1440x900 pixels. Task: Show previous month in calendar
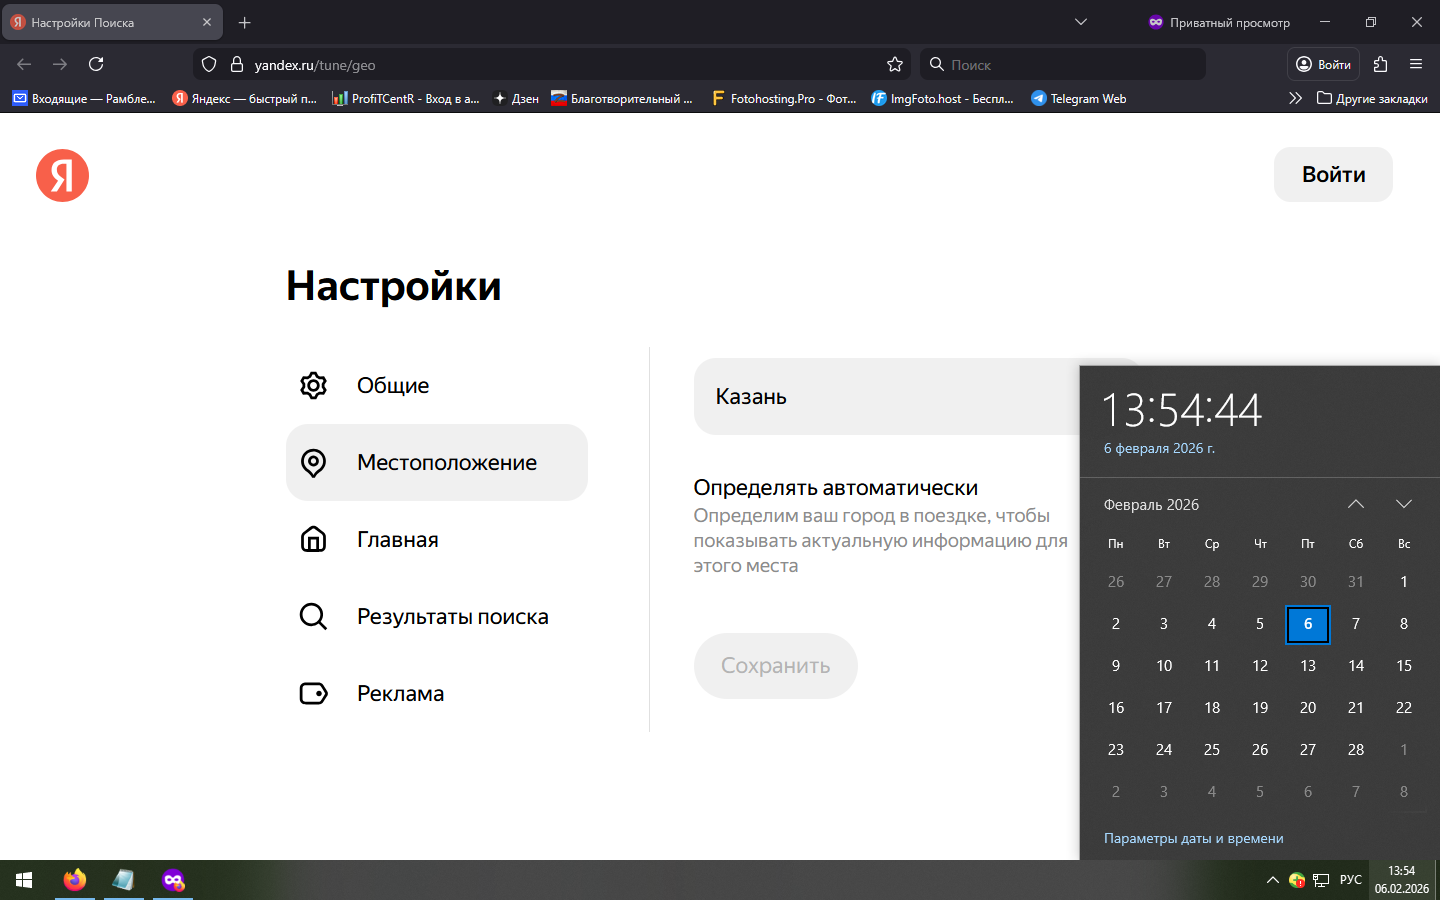click(1355, 504)
